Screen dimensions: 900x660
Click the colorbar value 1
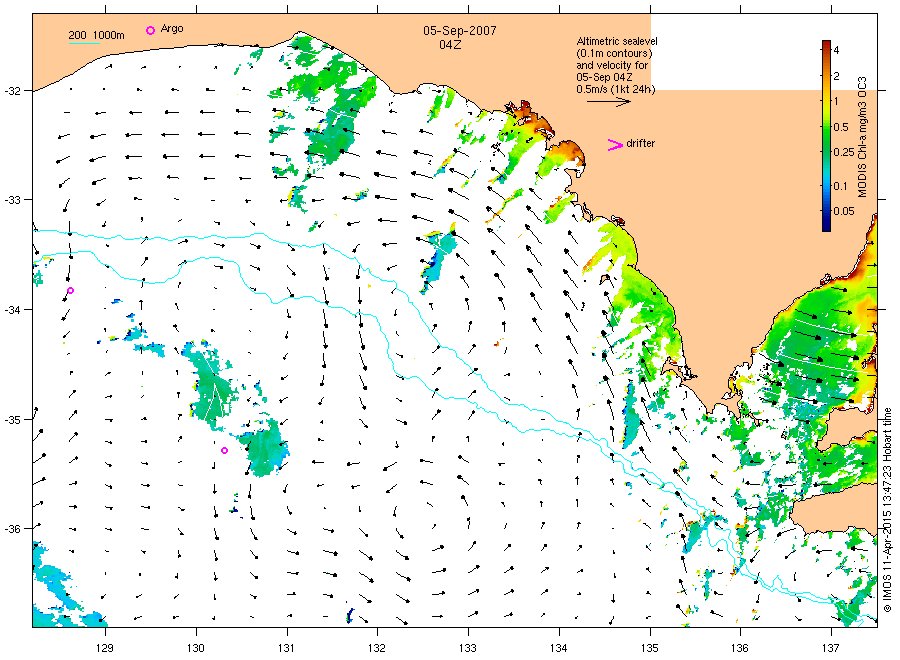tap(836, 102)
